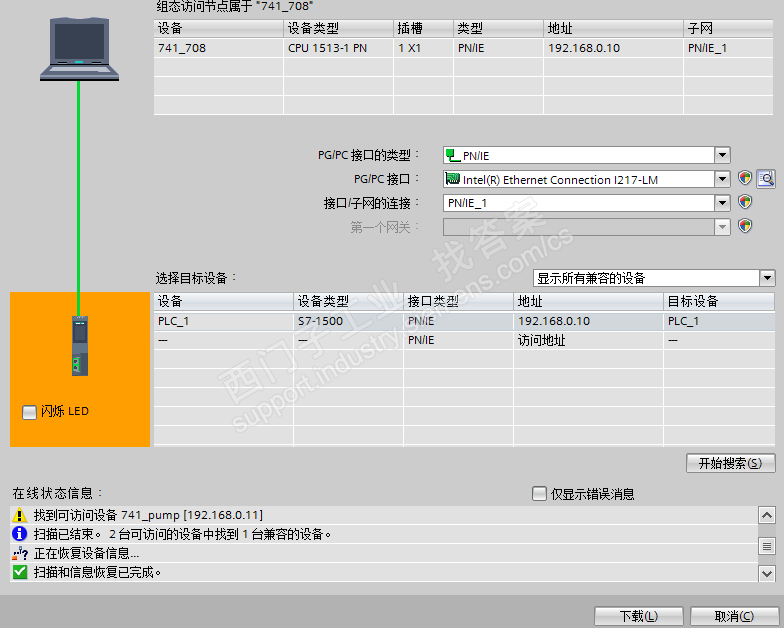Click status list scroll up arrow
Image resolution: width=784 pixels, height=628 pixels.
point(766,514)
